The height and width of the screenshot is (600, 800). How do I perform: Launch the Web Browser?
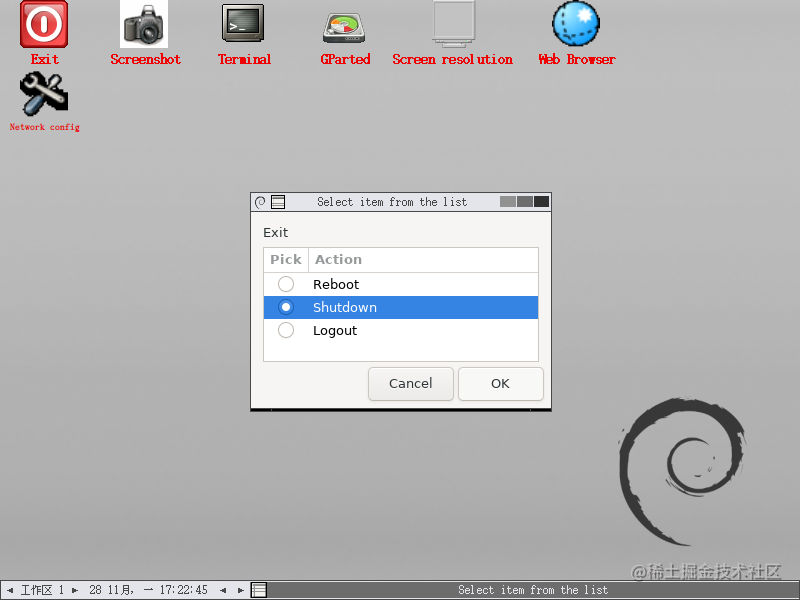575,24
